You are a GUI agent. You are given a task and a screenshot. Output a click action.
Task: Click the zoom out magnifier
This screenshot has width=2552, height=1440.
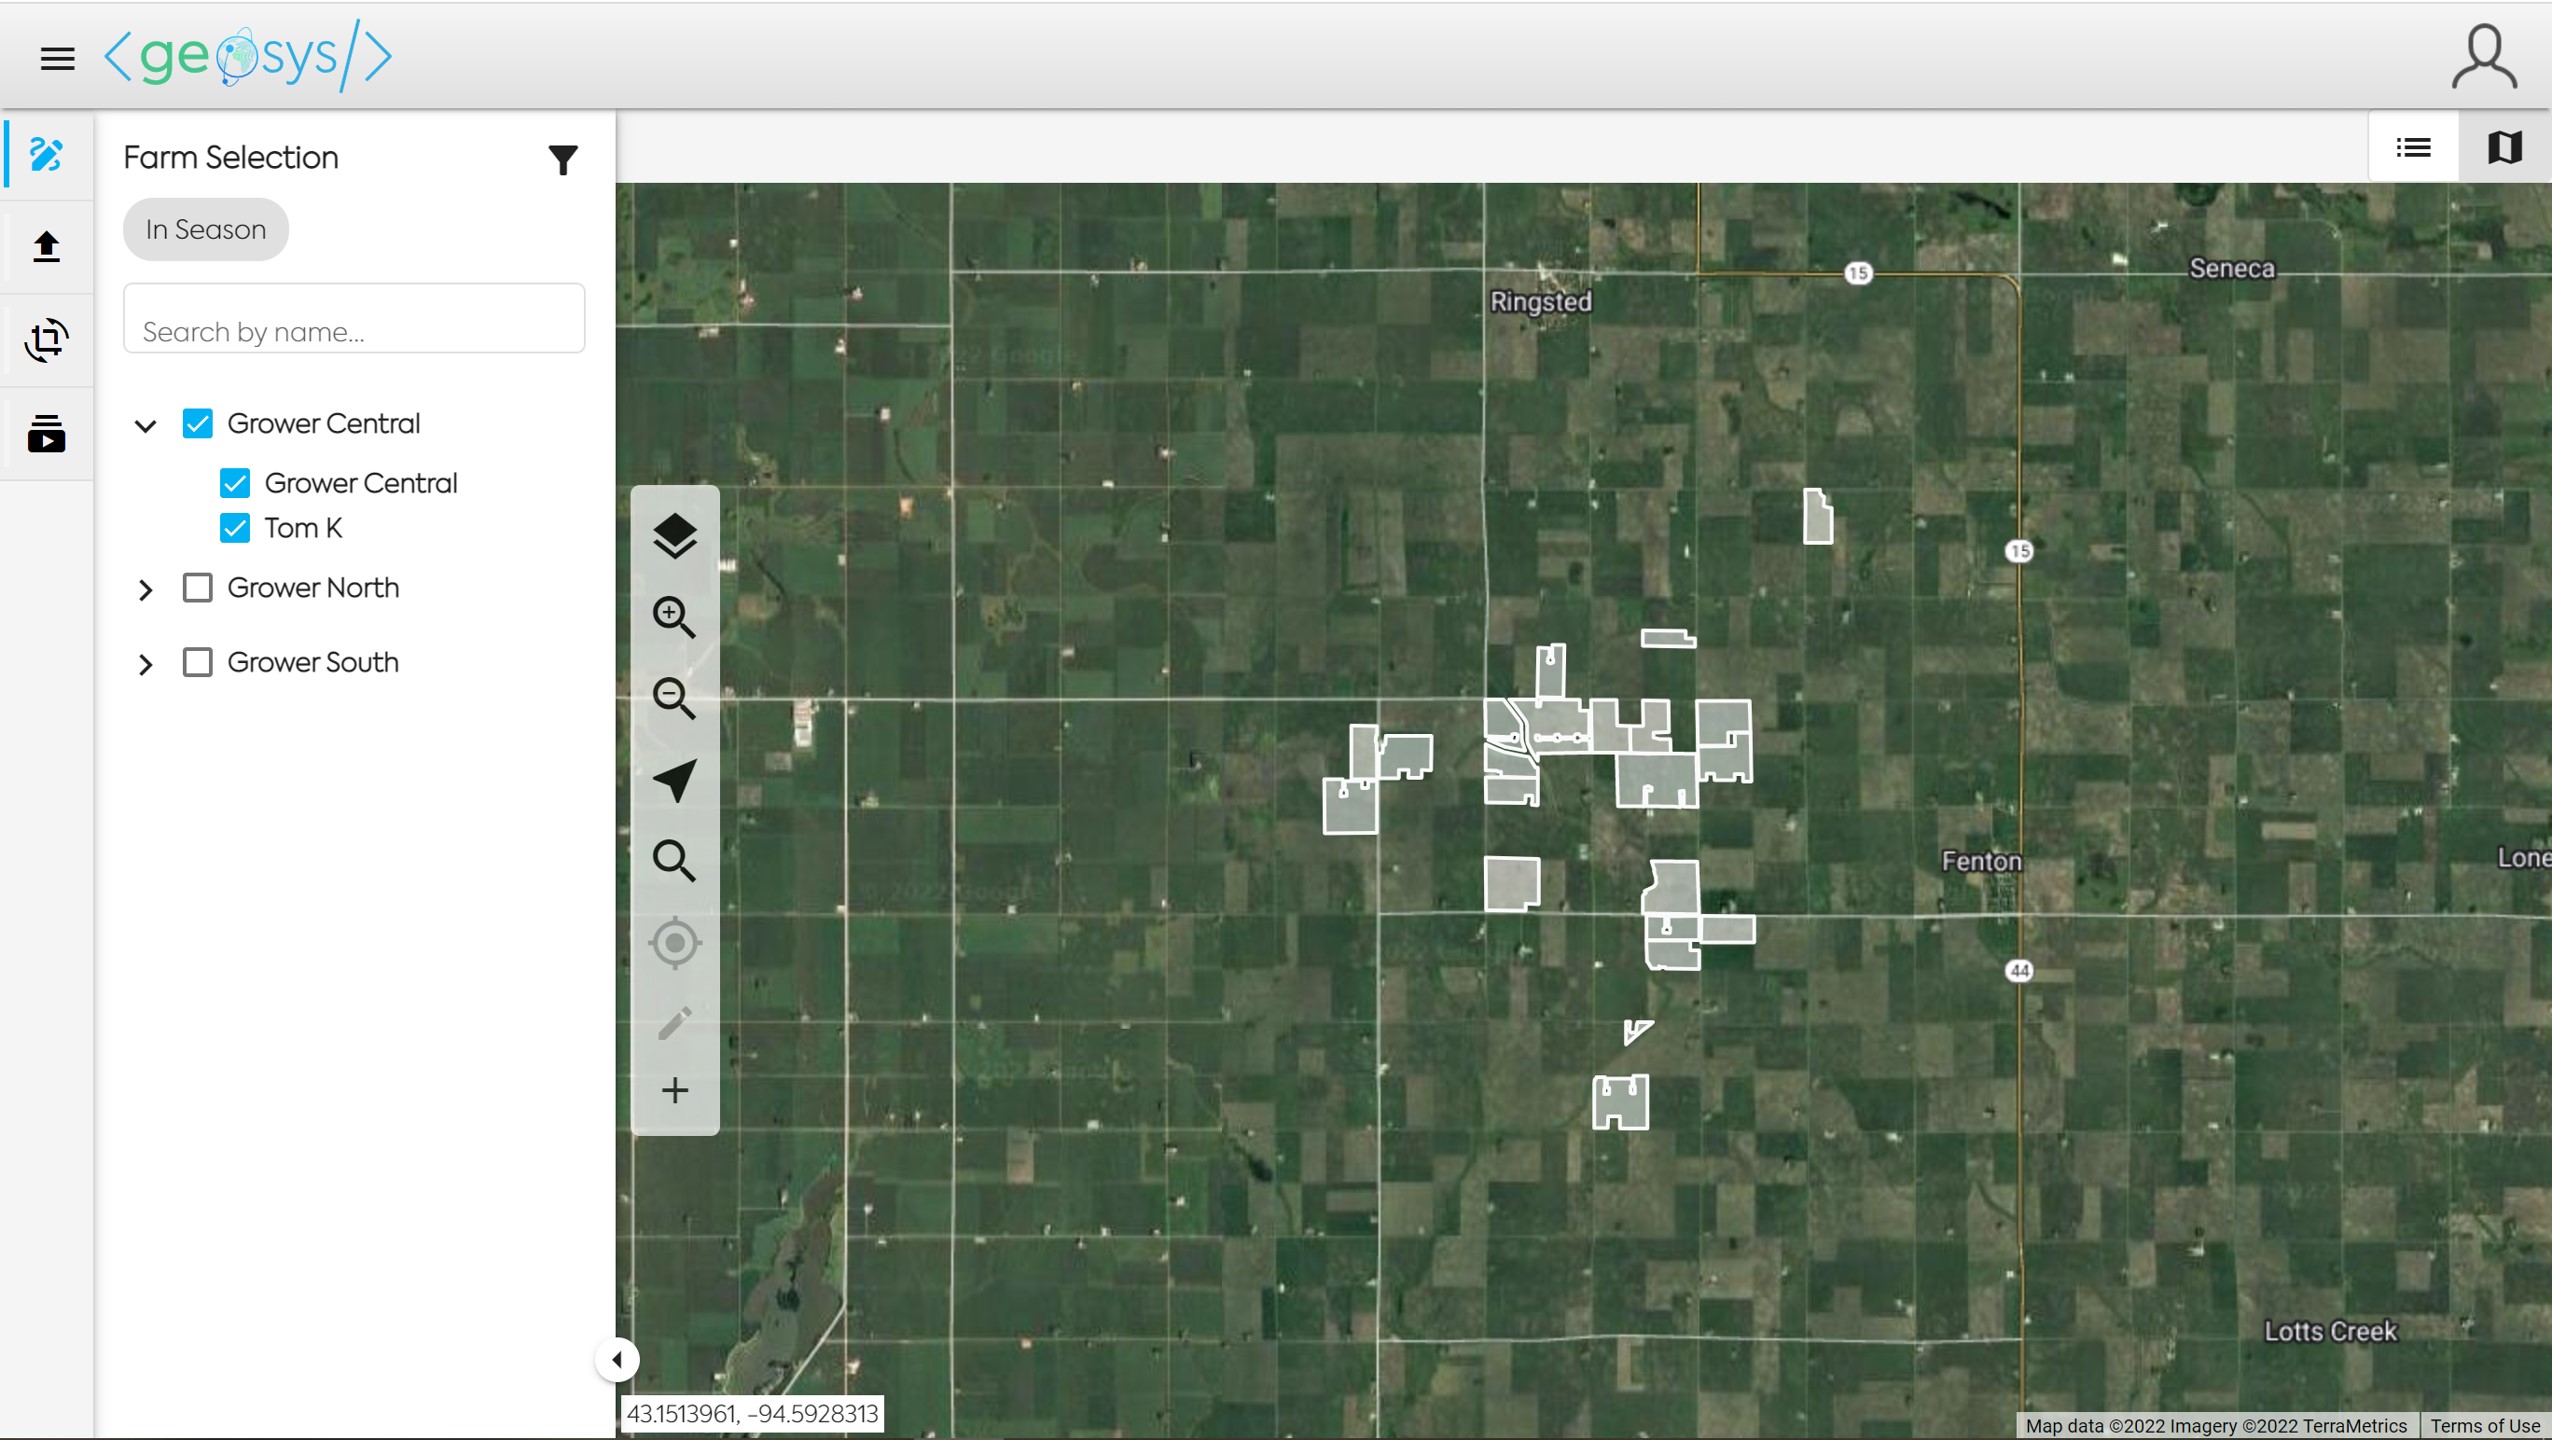pos(675,698)
